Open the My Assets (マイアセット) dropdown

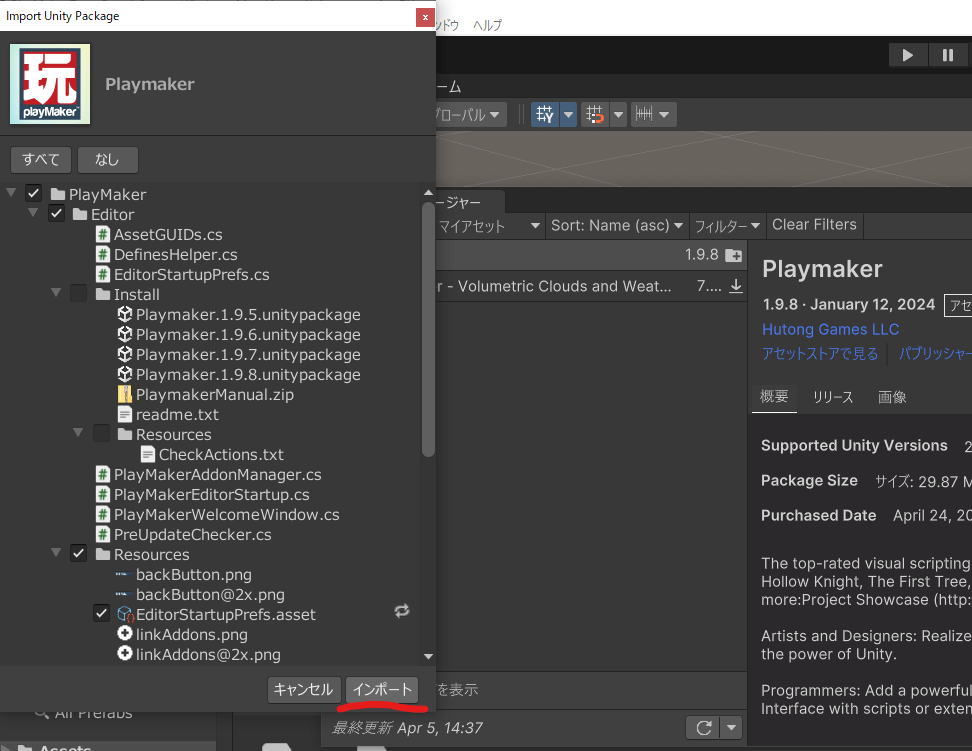click(x=489, y=226)
